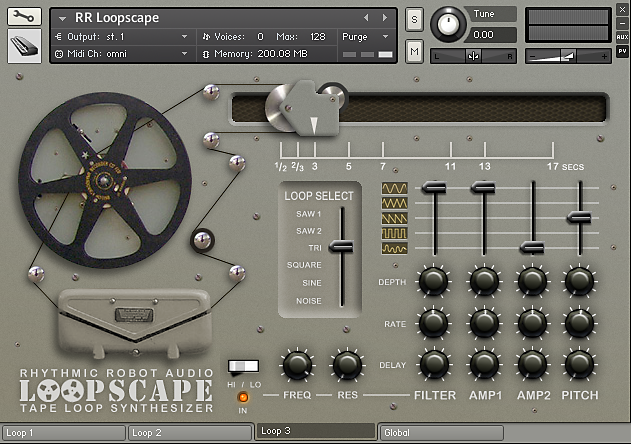
Task: Click the PITCH depth knob
Action: click(x=579, y=281)
